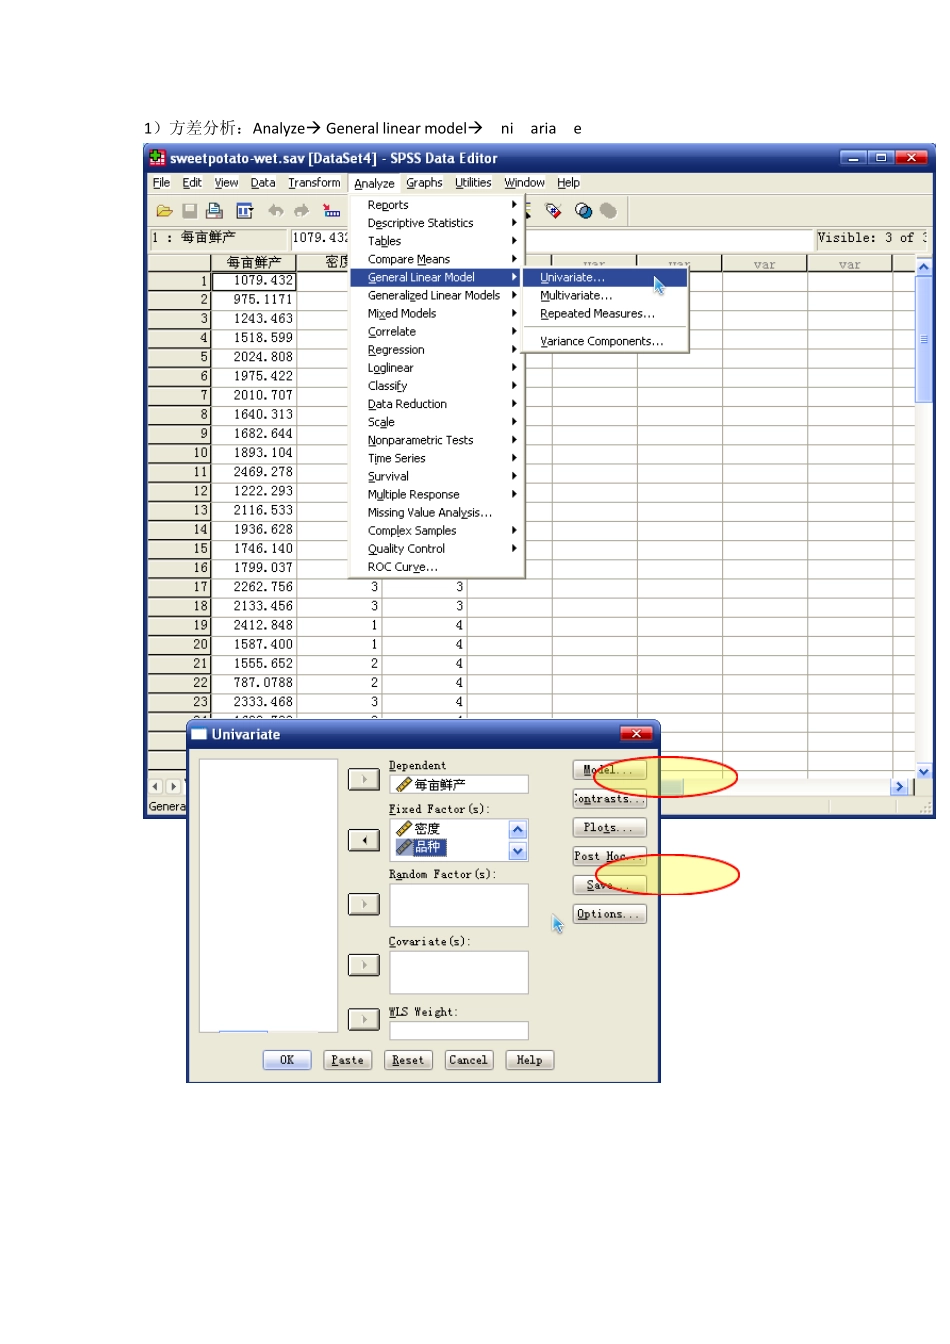Click the SPSS application icon in title bar

click(x=157, y=157)
